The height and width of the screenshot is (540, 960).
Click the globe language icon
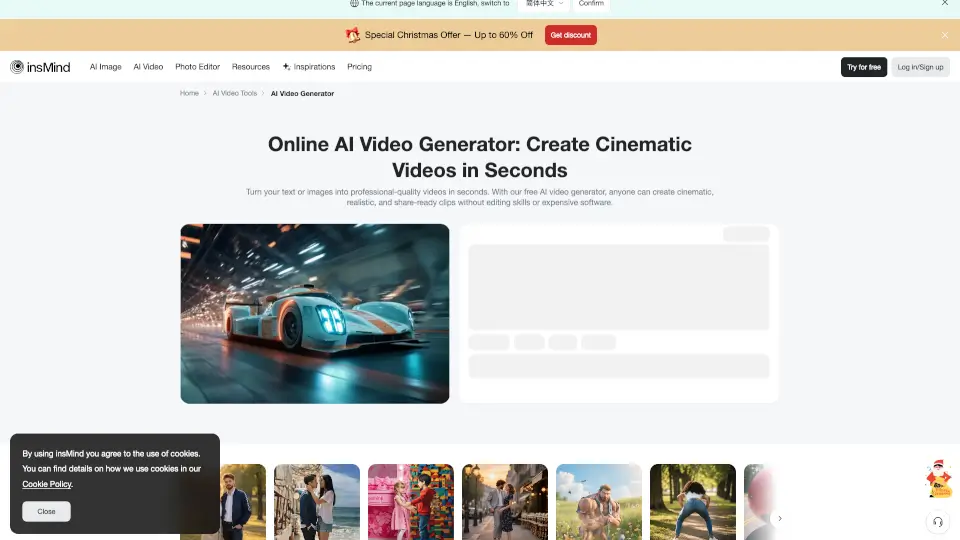point(354,3)
